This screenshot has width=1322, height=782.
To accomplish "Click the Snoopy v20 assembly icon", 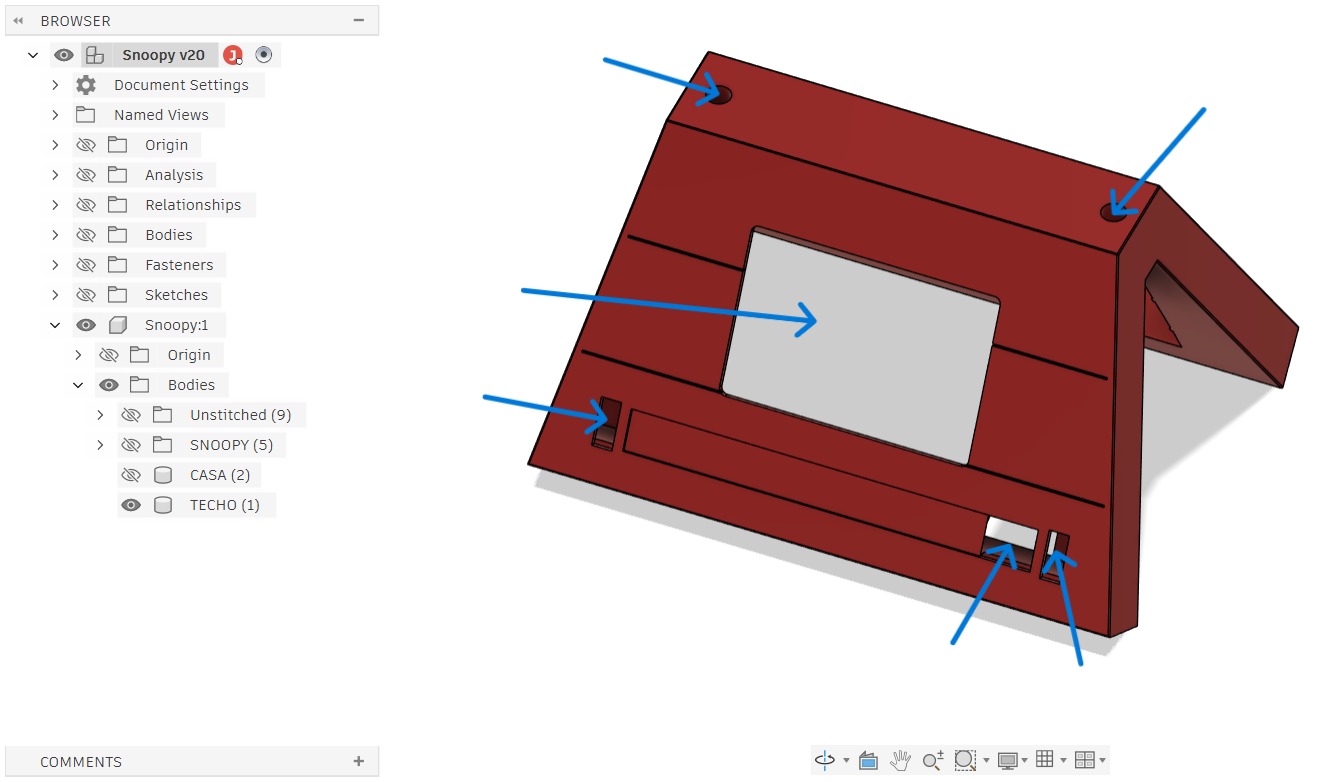I will [x=95, y=55].
